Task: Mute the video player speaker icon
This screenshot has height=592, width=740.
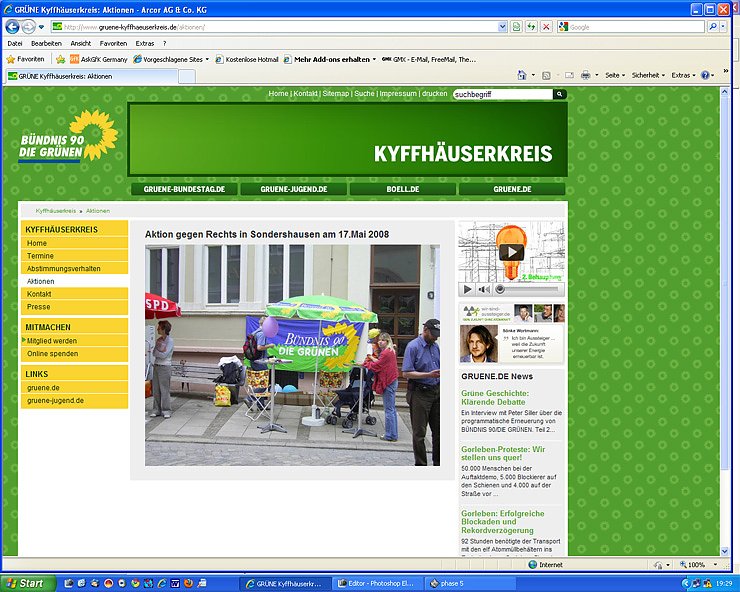Action: pos(483,289)
